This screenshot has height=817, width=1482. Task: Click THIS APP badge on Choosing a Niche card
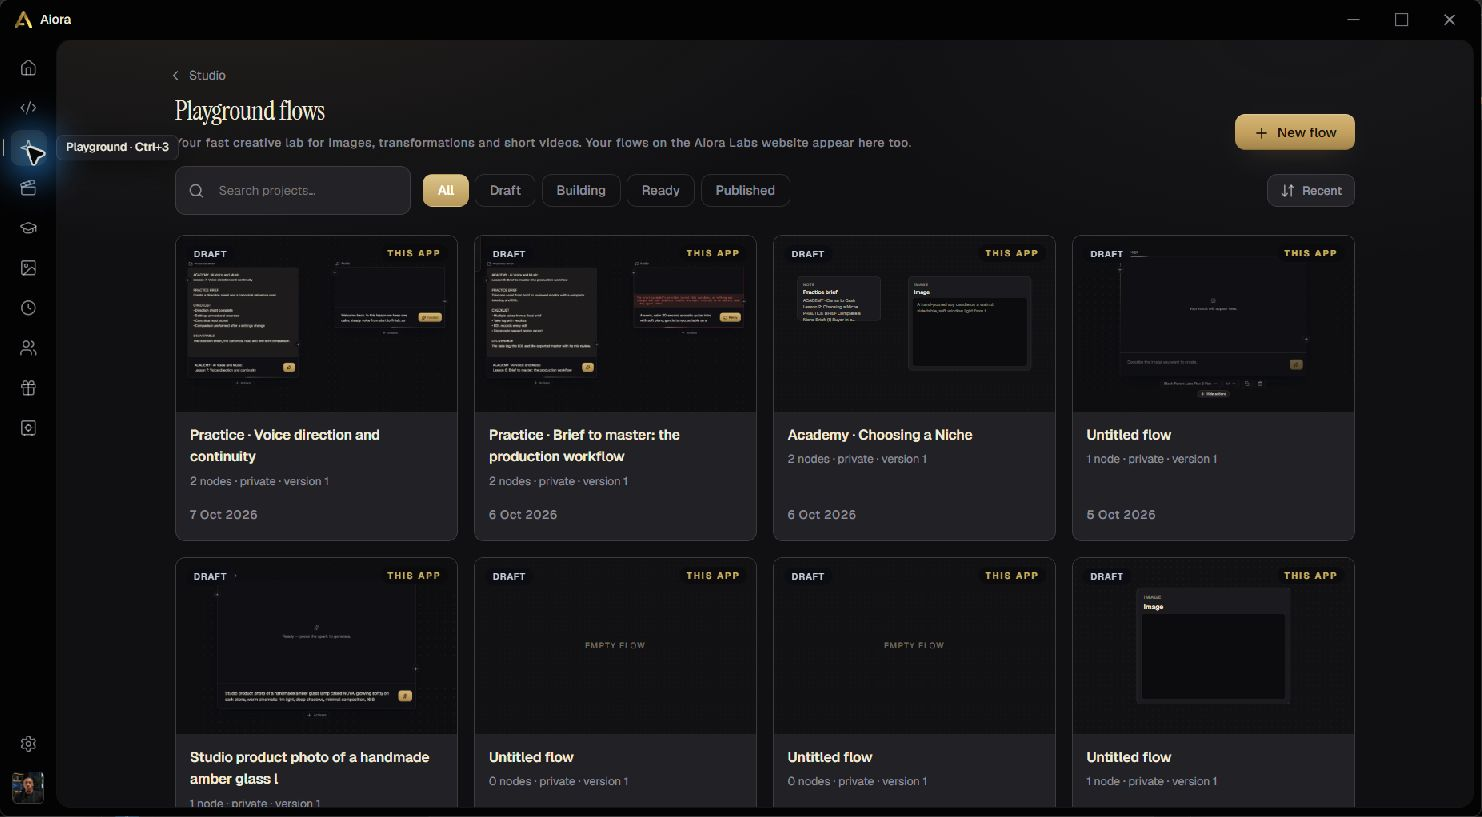1011,253
